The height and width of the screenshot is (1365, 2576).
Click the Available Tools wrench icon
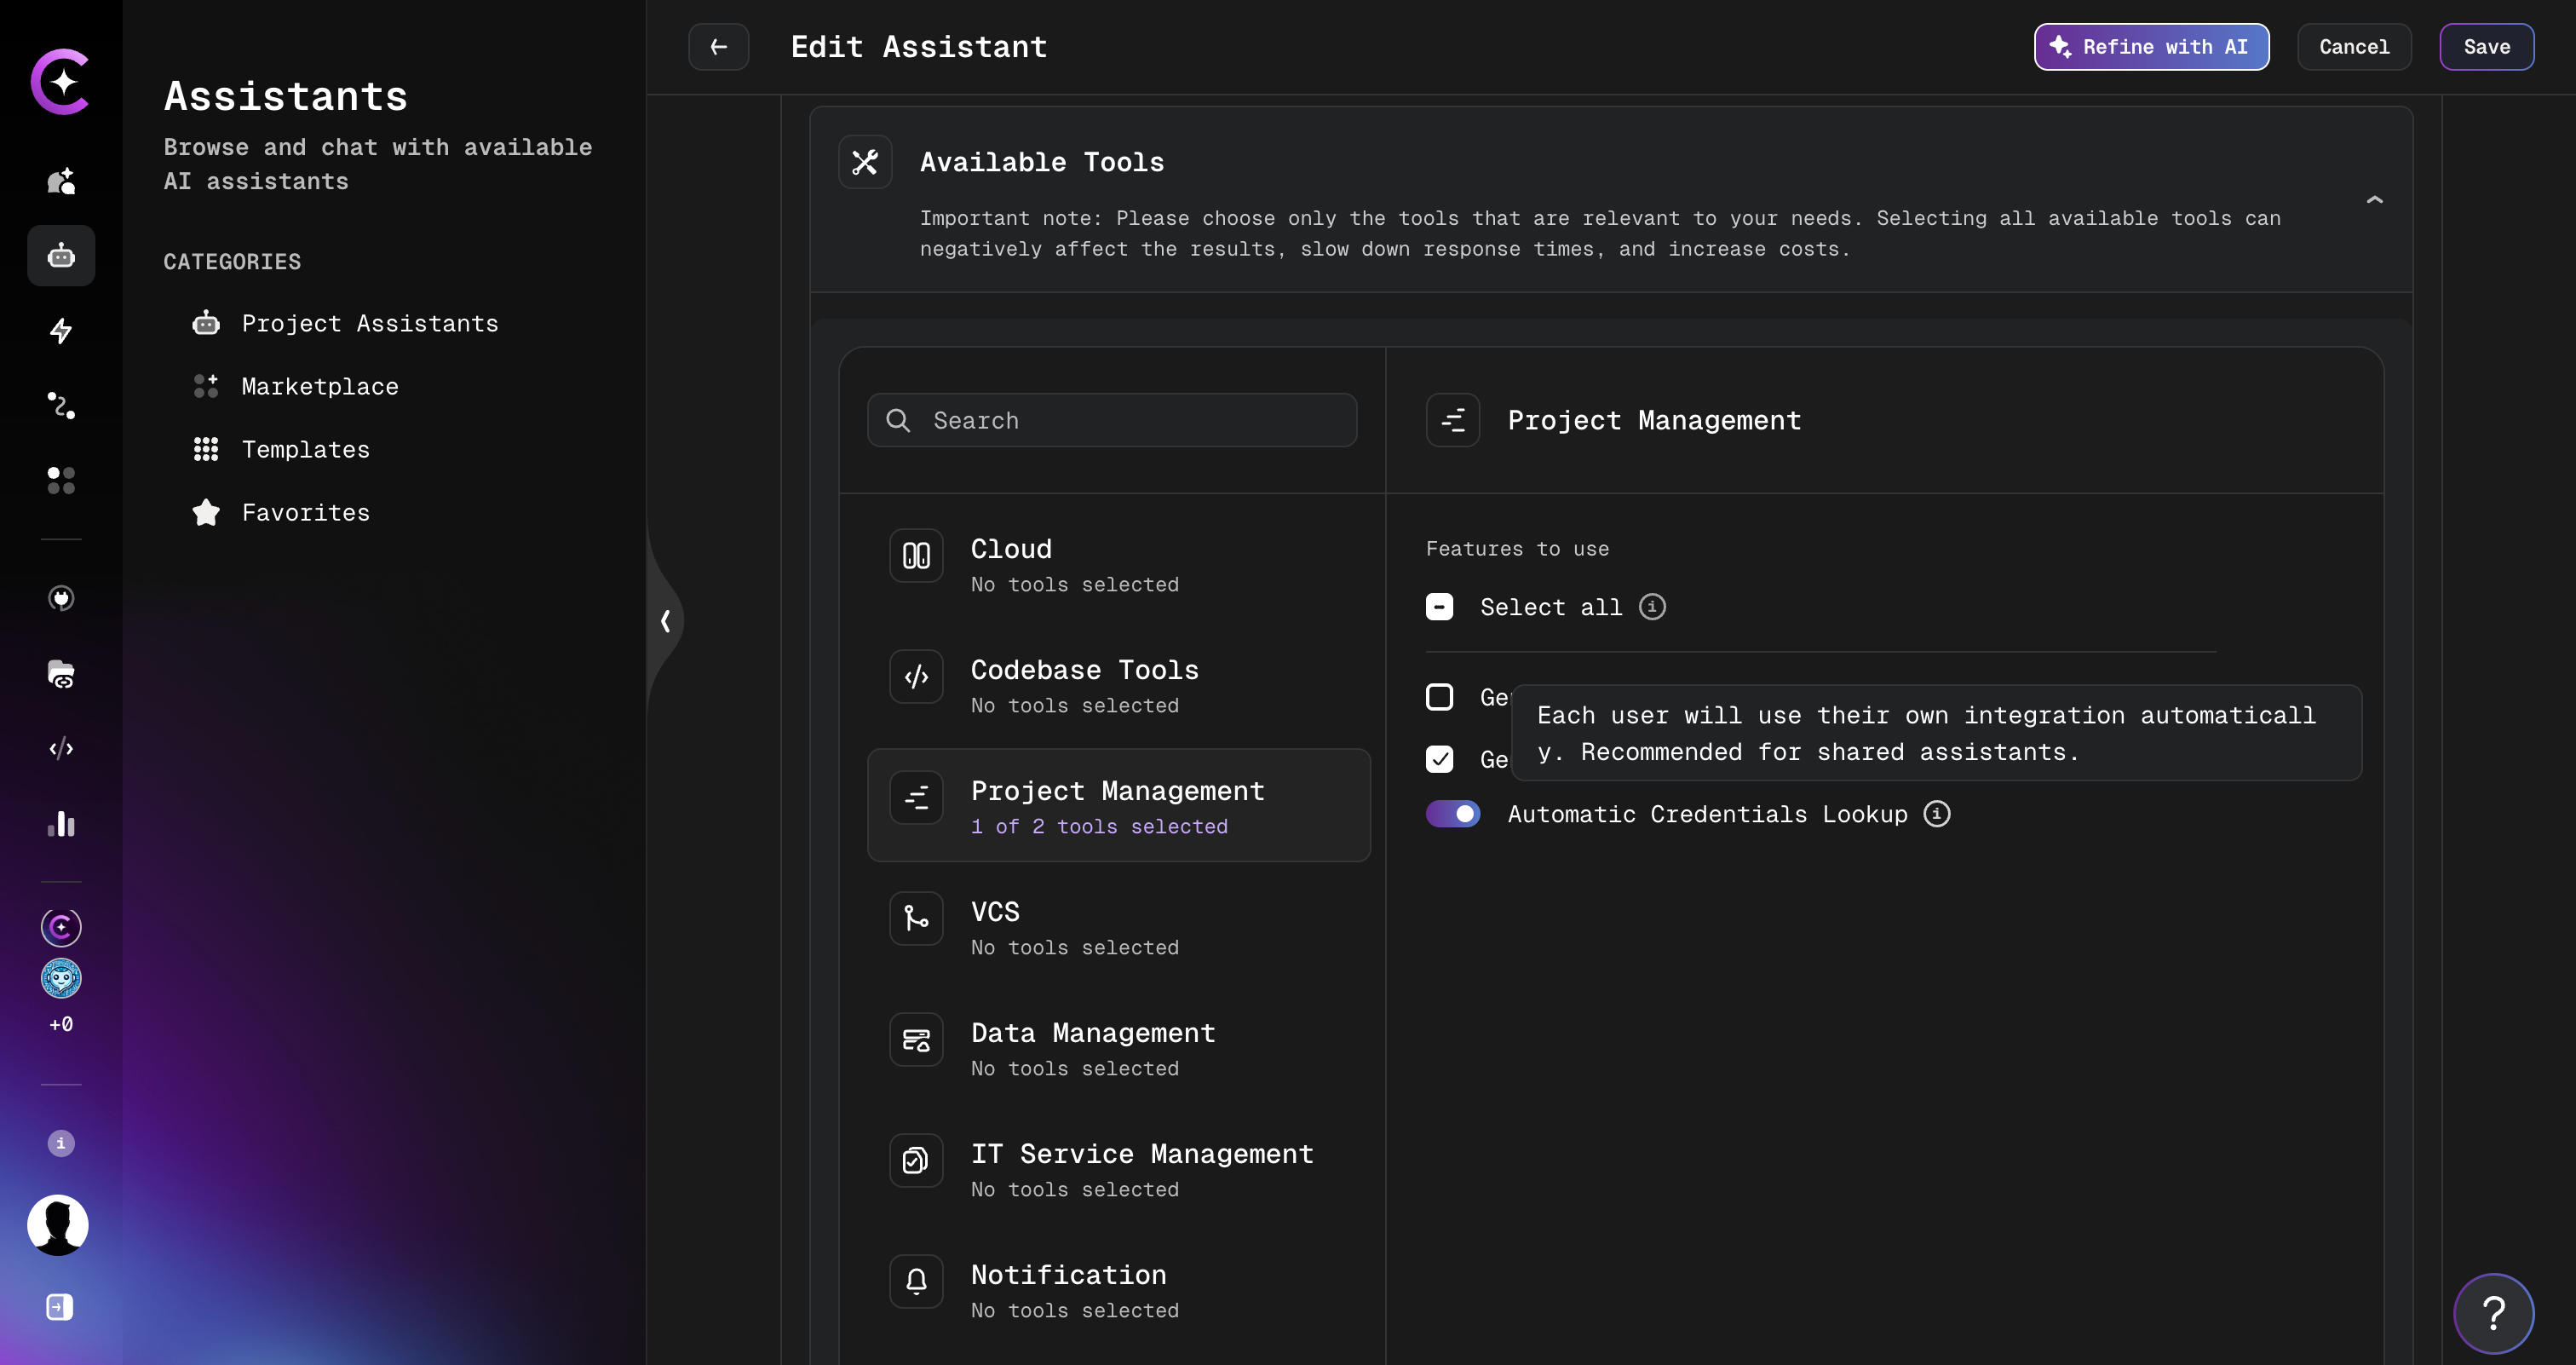[865, 162]
